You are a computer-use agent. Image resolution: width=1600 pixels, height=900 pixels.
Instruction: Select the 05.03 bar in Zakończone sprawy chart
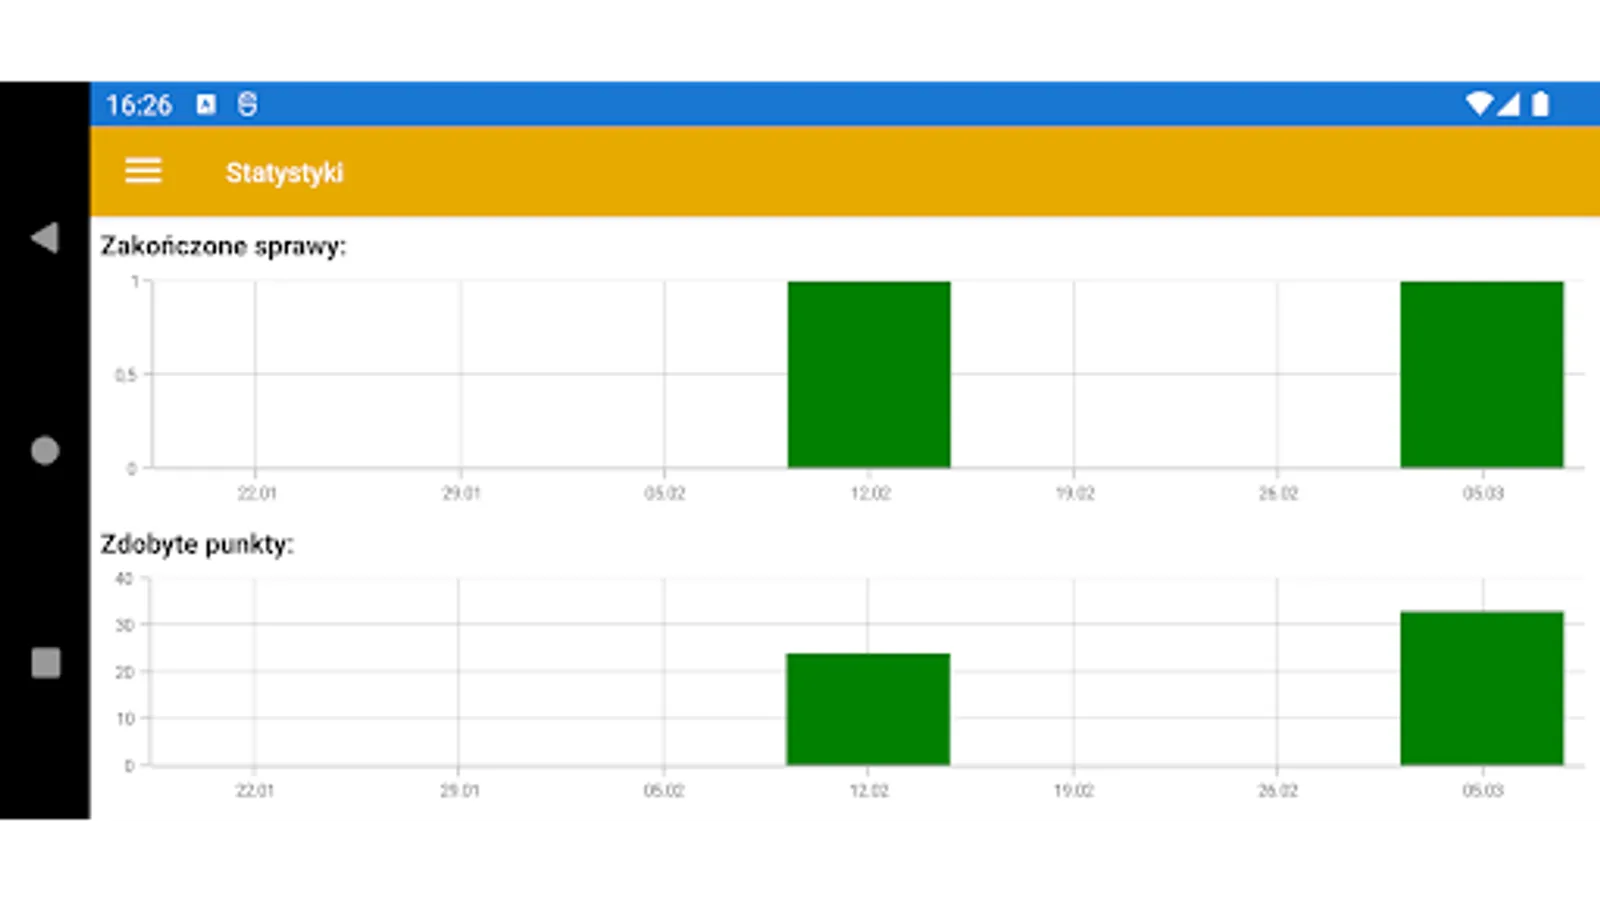[x=1481, y=373]
